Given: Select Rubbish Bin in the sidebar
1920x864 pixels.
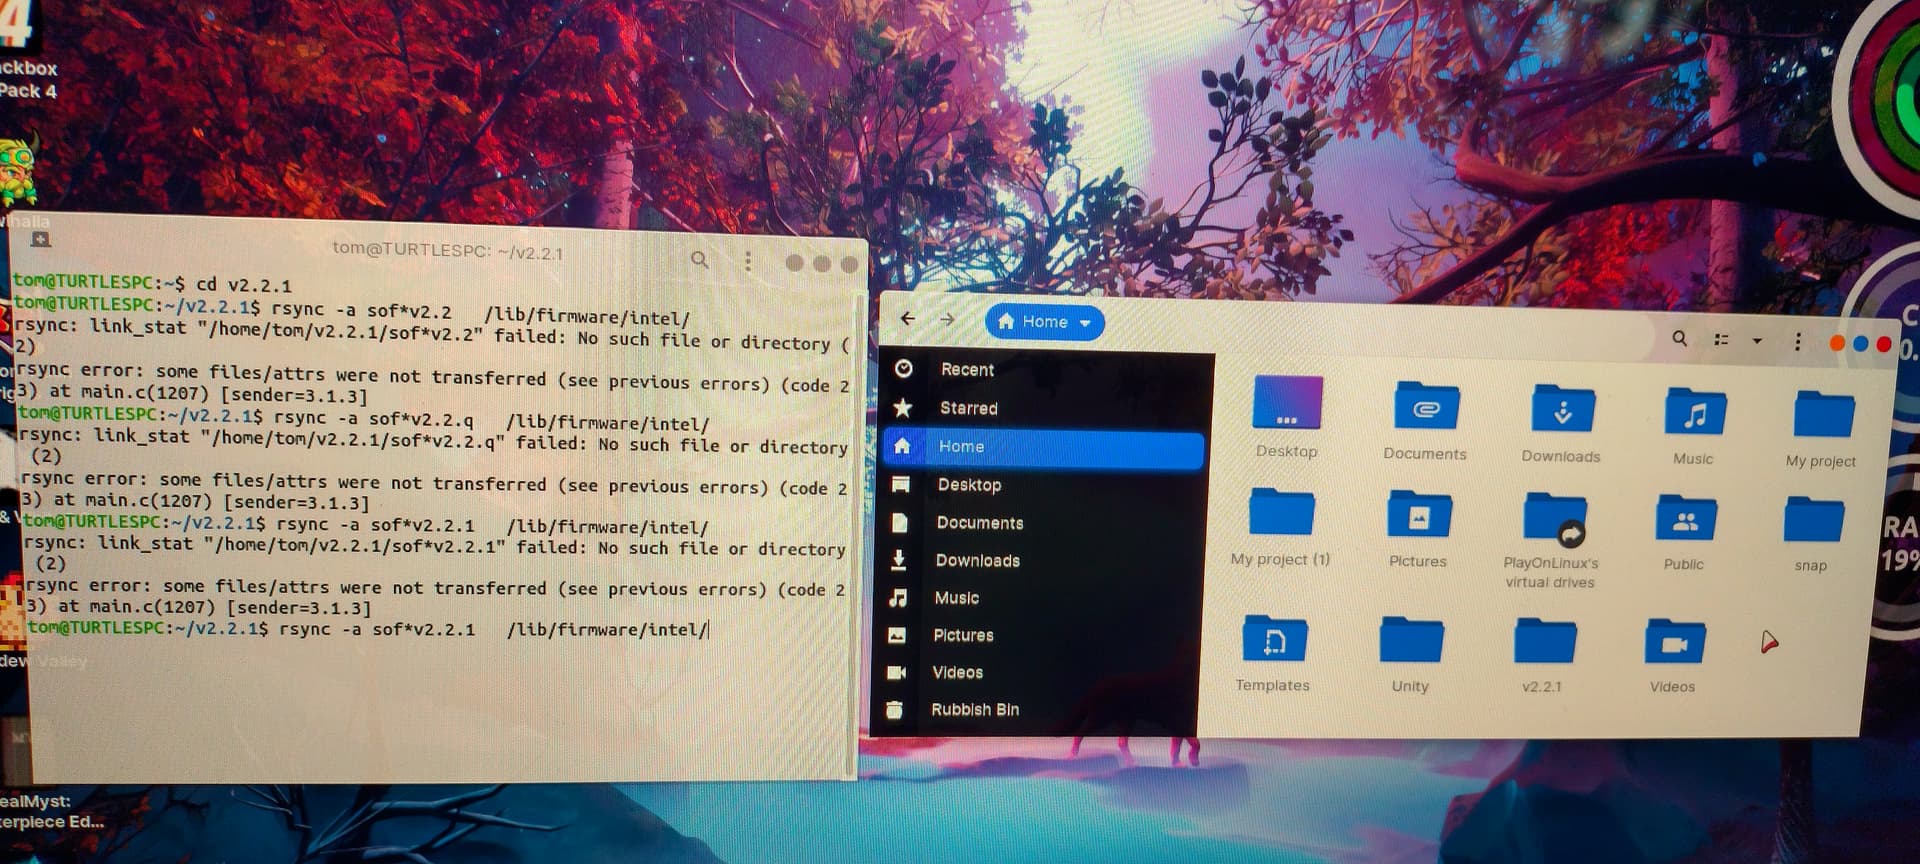Looking at the screenshot, I should pos(1036,710).
